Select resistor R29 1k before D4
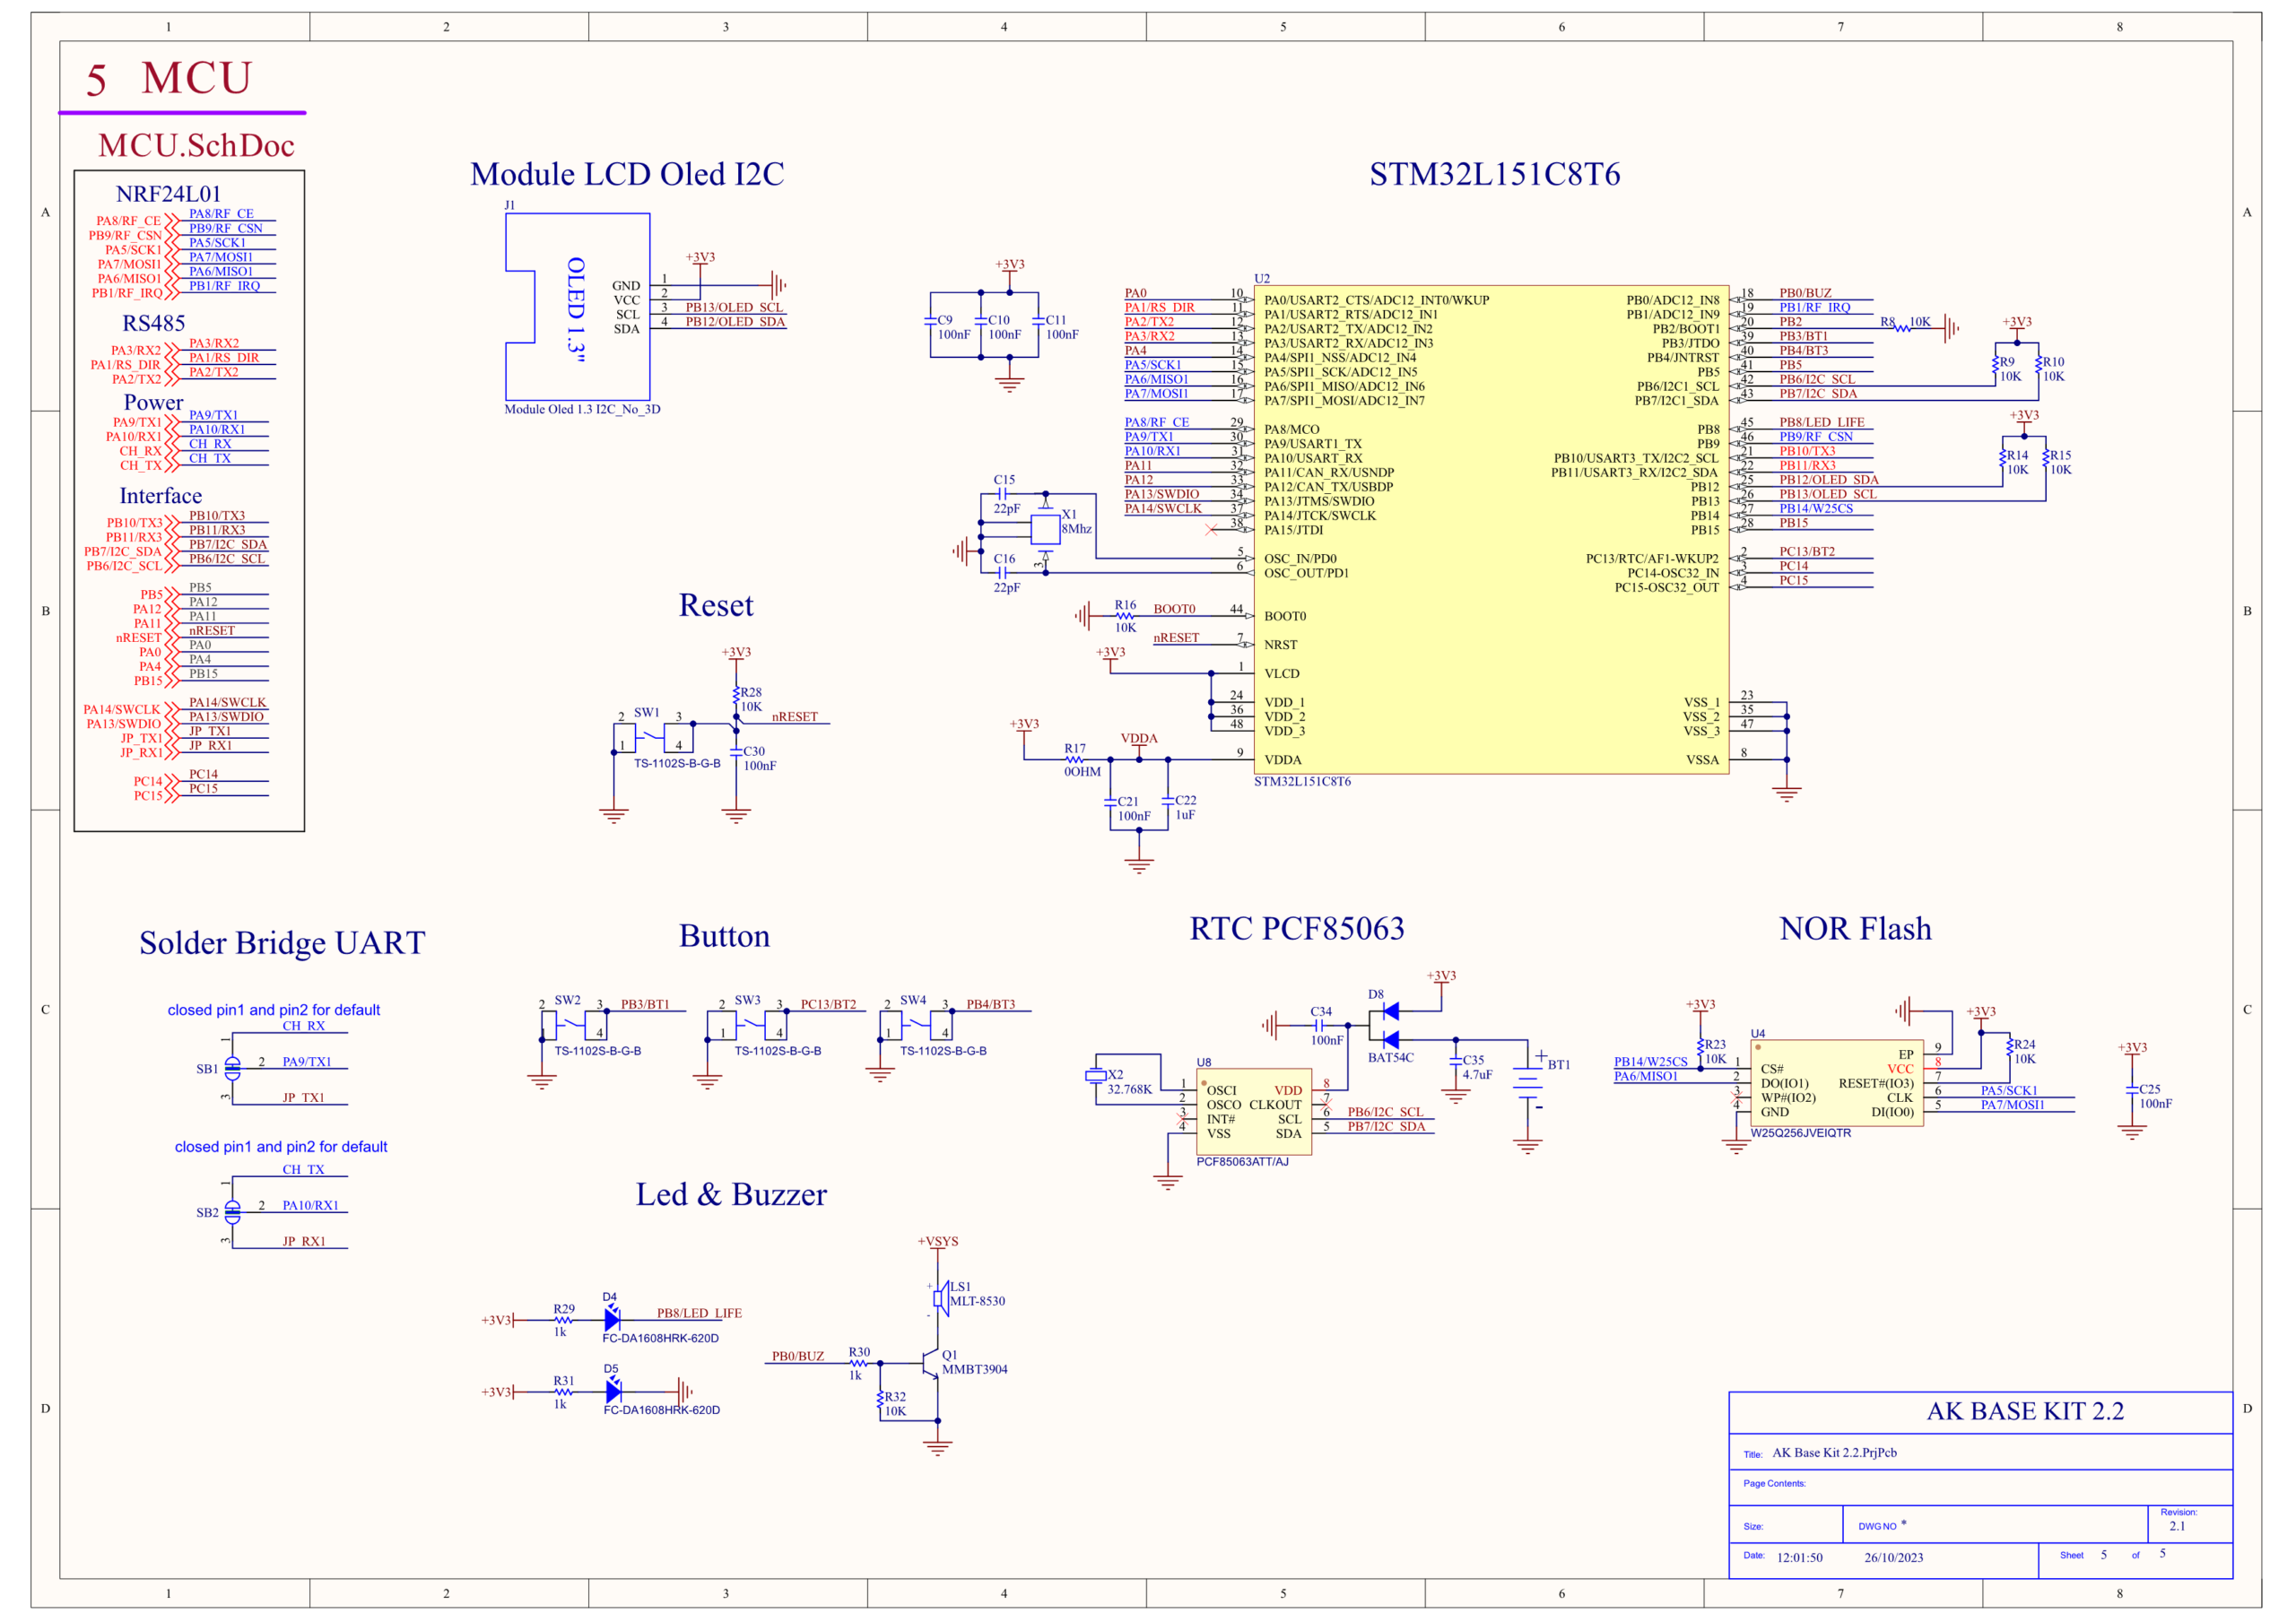 [563, 1320]
